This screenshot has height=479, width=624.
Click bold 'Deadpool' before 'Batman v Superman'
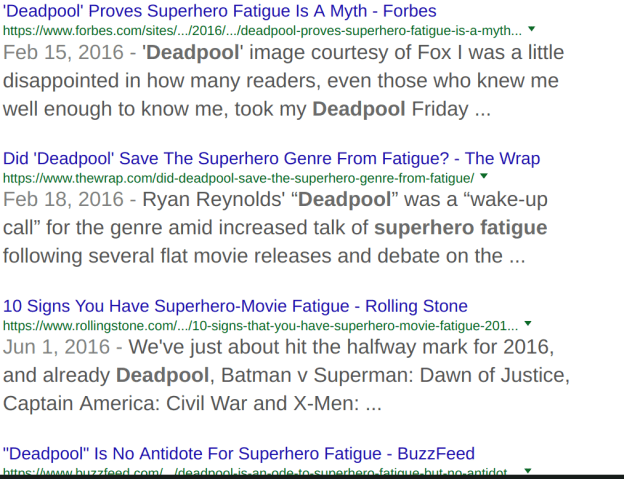click(x=162, y=376)
